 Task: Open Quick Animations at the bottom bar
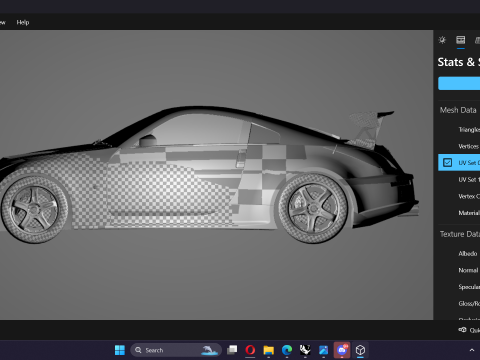(x=469, y=330)
